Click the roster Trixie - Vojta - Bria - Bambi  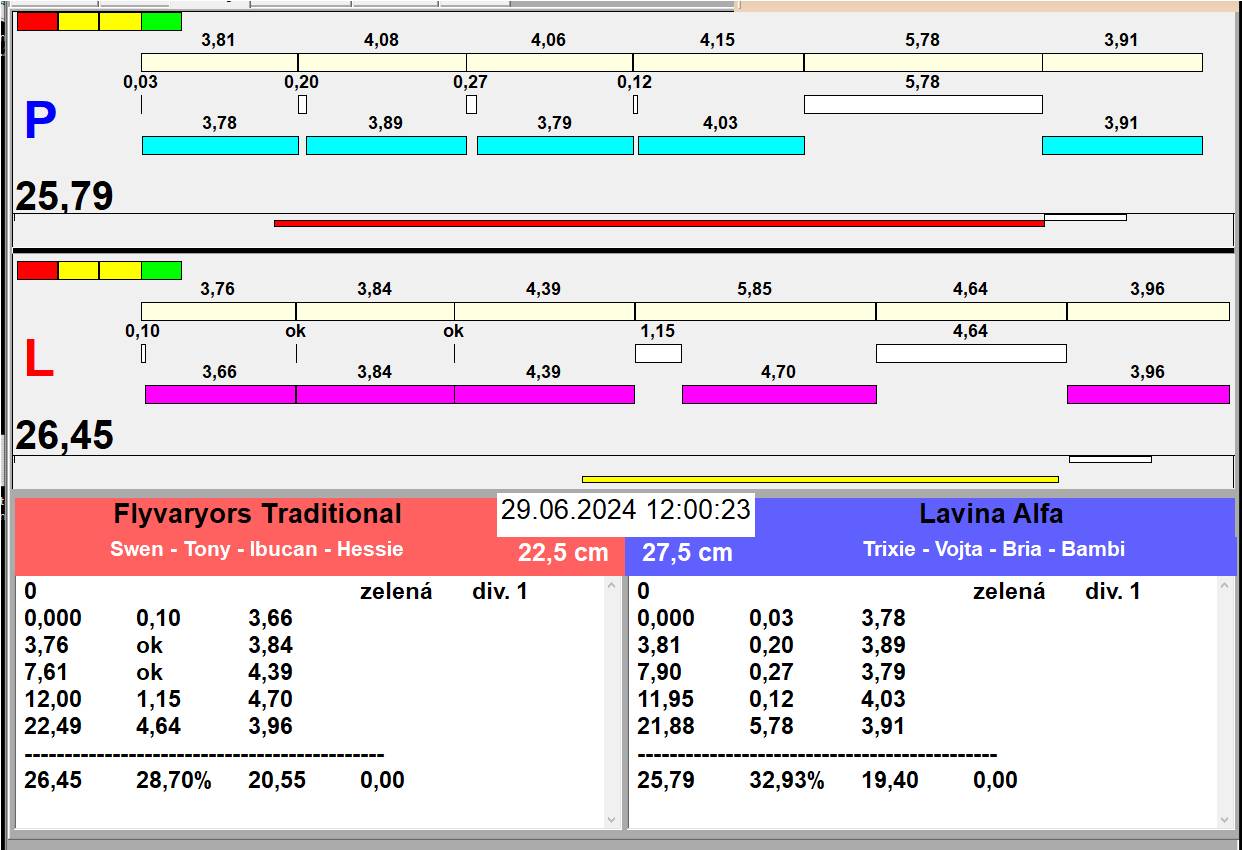pos(994,549)
